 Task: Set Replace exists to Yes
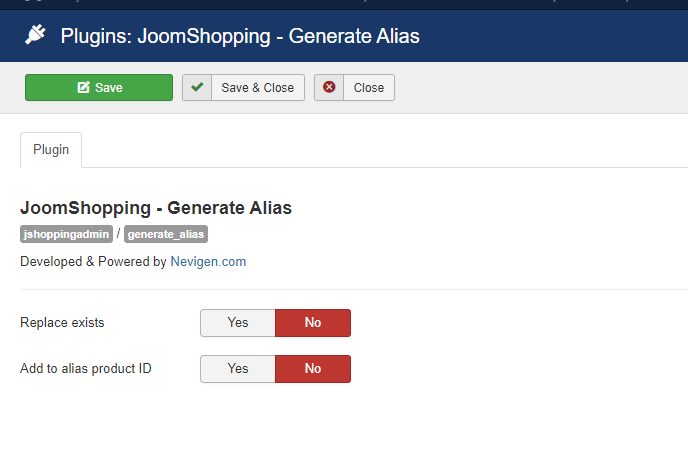(x=238, y=323)
